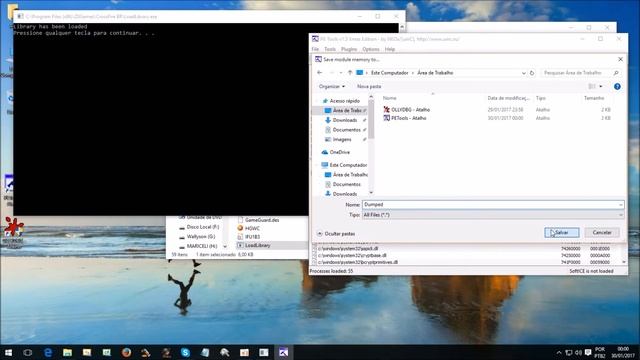Select GameGuard.des file in Explorer window
The height and width of the screenshot is (360, 640).
(262, 220)
